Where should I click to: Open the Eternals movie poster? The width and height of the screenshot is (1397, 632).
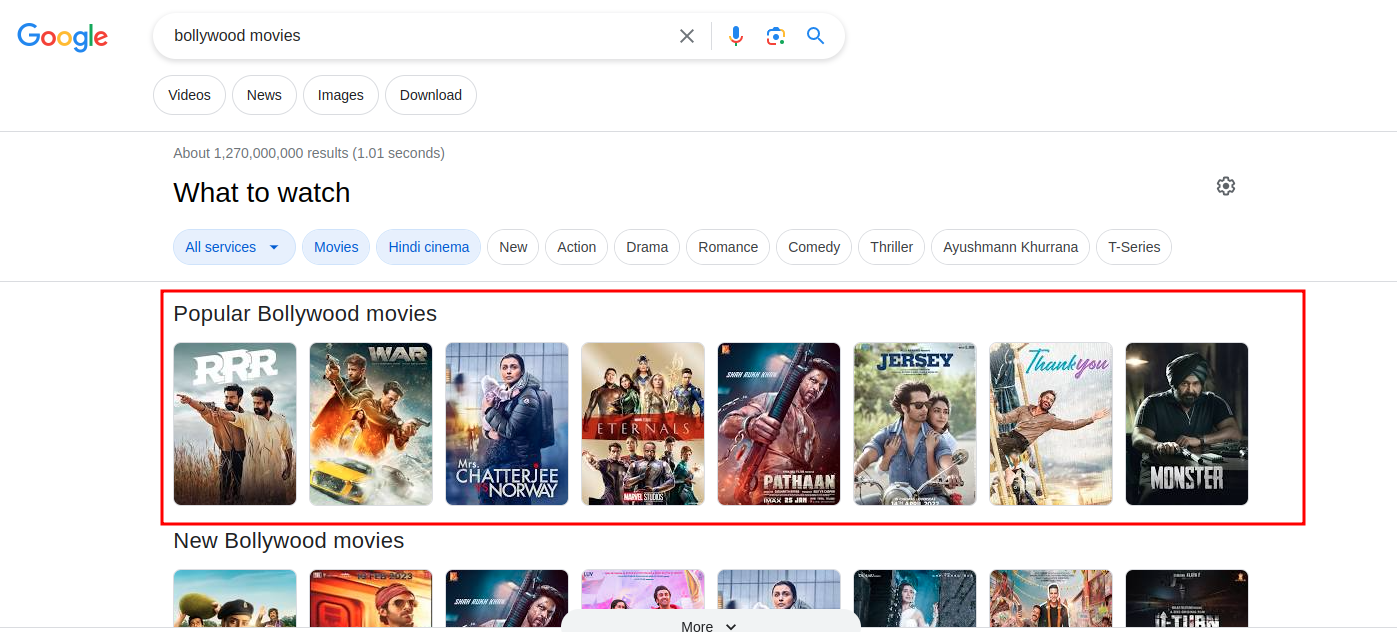(643, 424)
